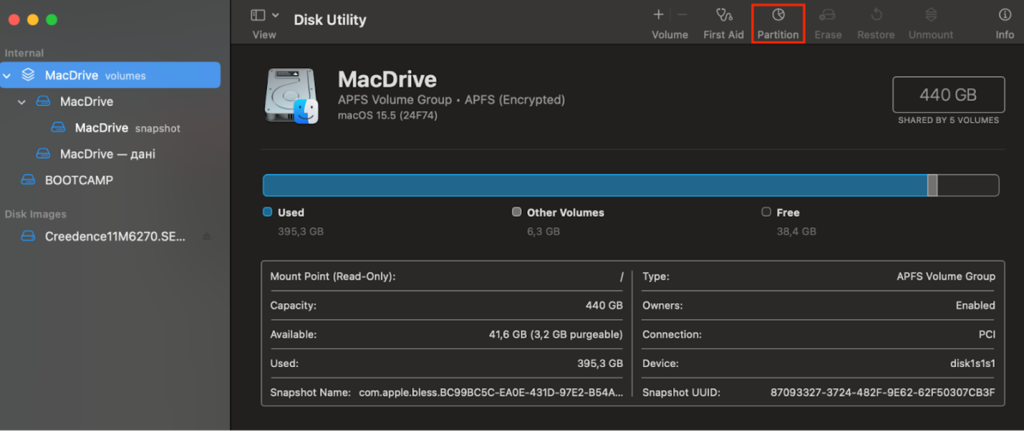1024x431 pixels.
Task: Select MacDrive volumes in the sidebar
Action: [x=110, y=75]
